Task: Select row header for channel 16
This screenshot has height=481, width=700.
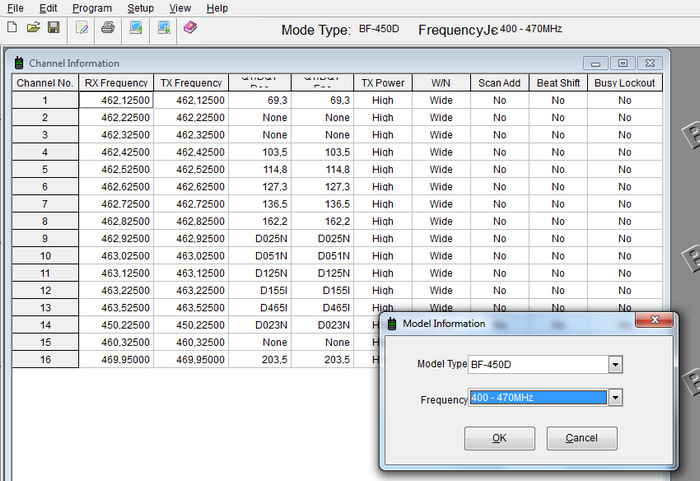Action: [45, 359]
